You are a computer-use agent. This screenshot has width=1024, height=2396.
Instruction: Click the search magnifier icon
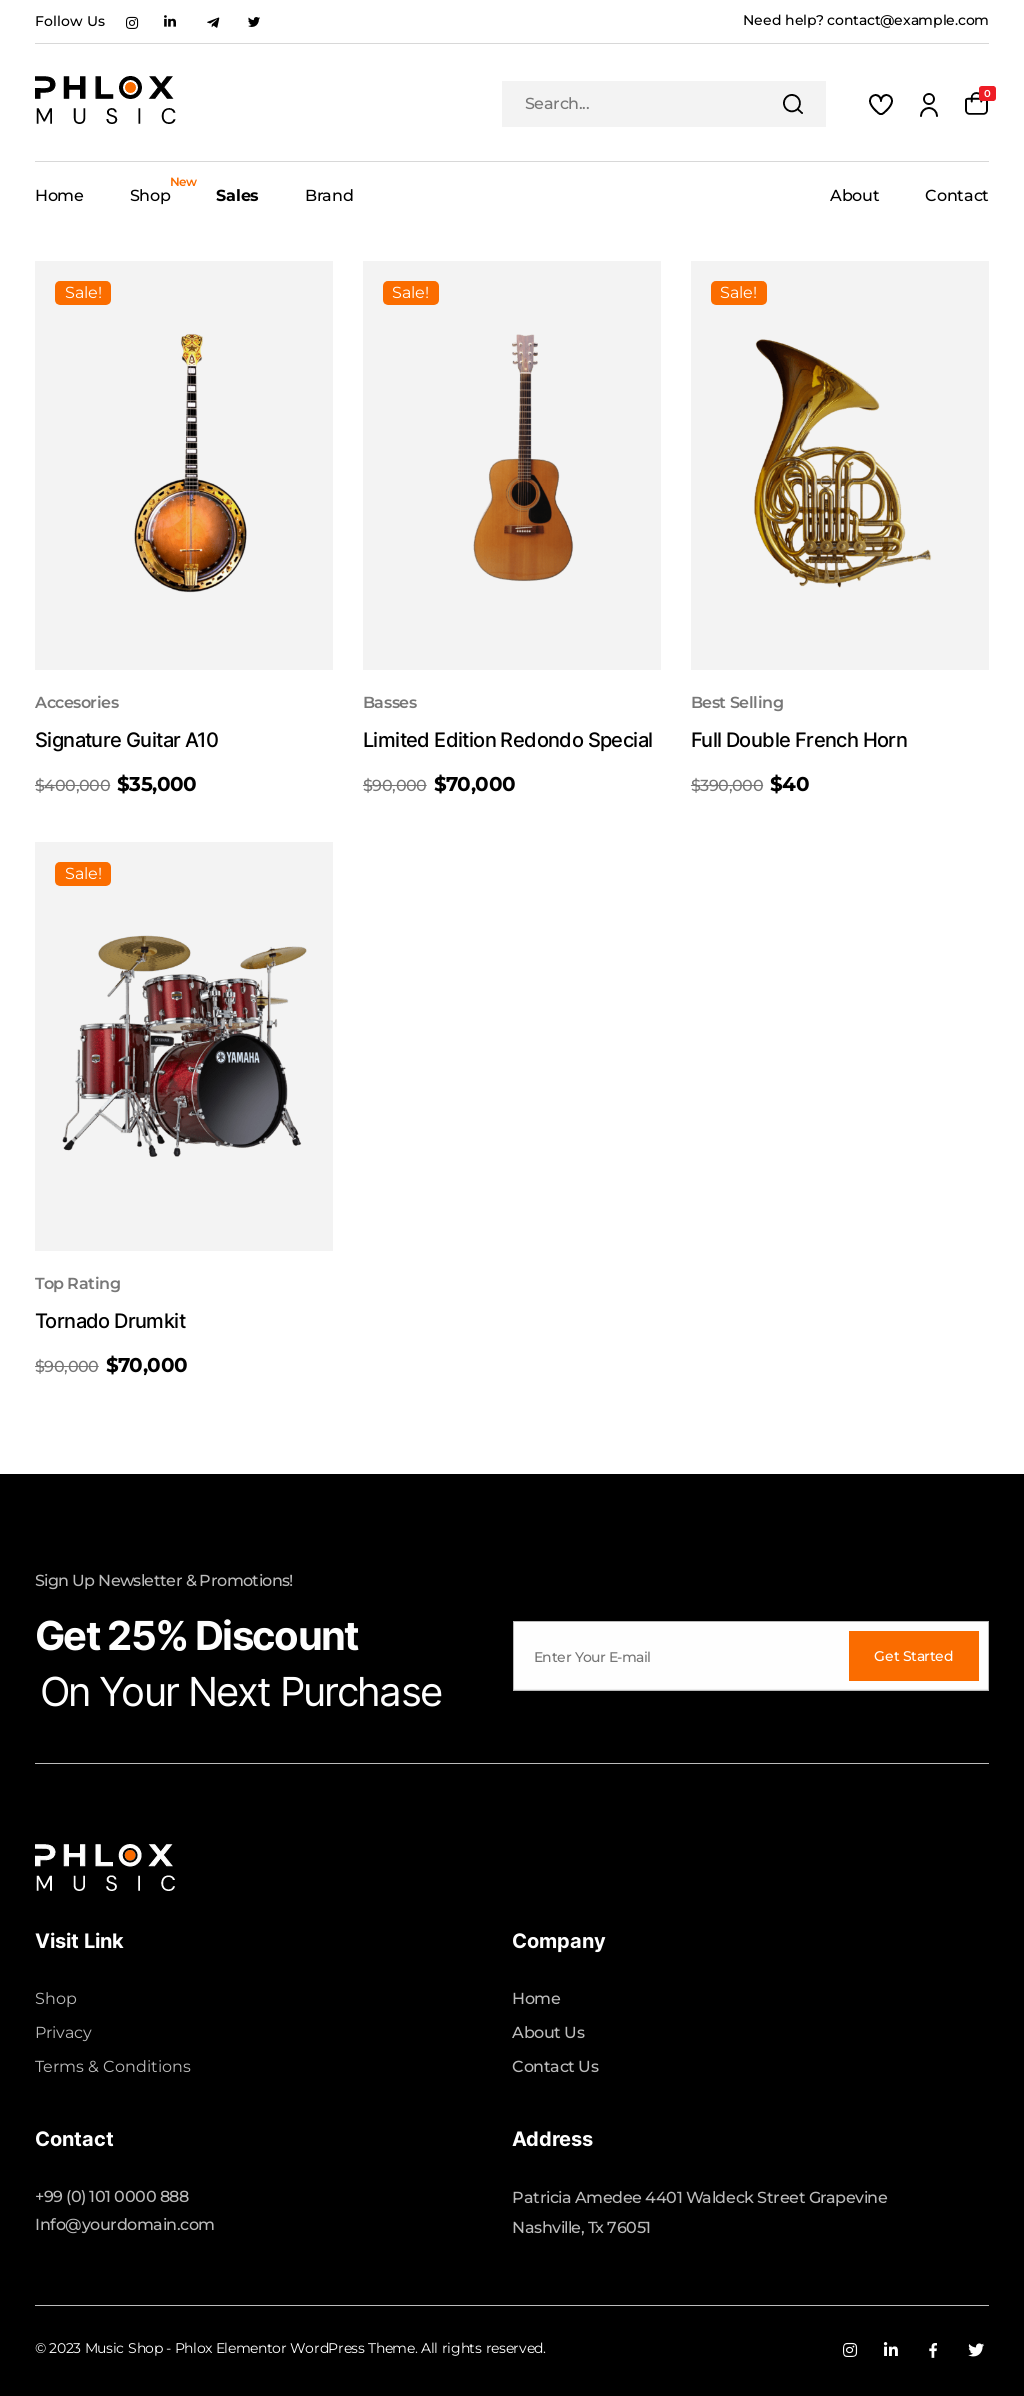pyautogui.click(x=793, y=104)
